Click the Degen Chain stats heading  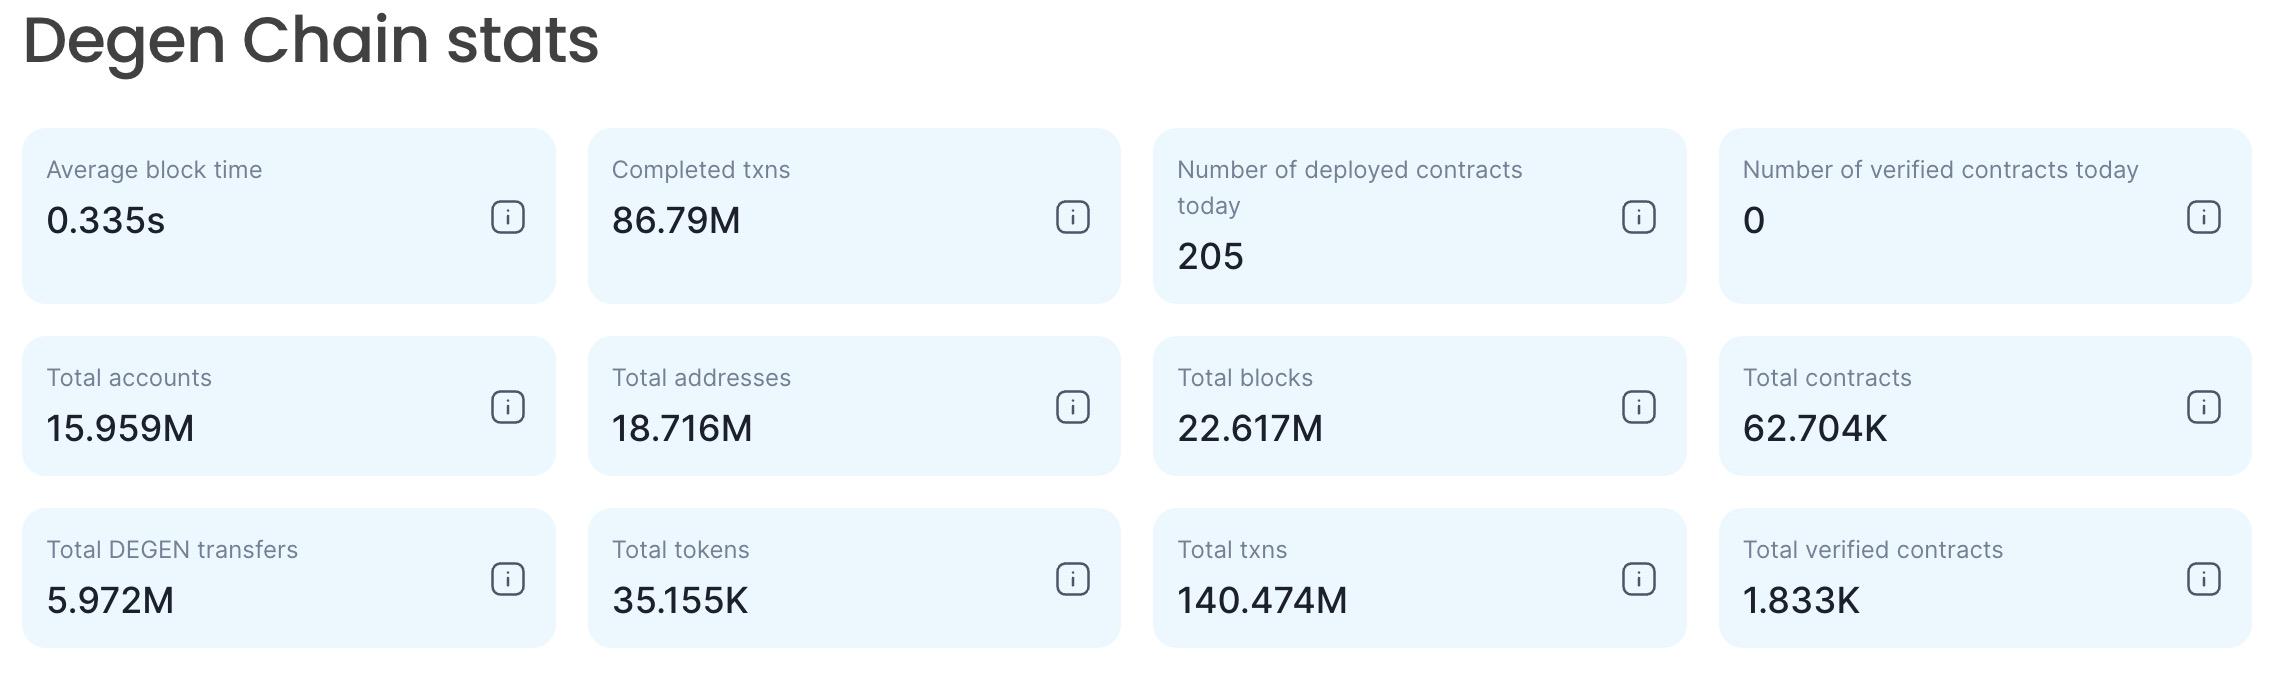311,41
